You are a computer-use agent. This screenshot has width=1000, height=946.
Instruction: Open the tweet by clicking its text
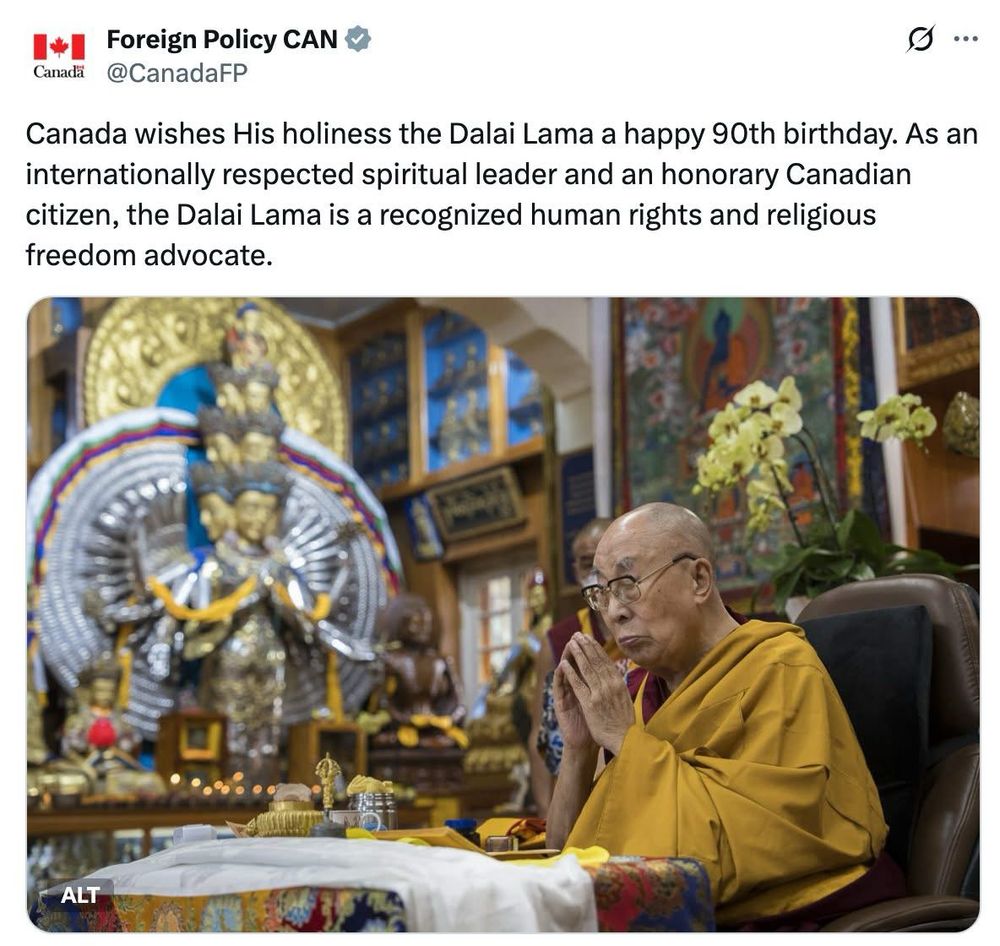tap(501, 195)
